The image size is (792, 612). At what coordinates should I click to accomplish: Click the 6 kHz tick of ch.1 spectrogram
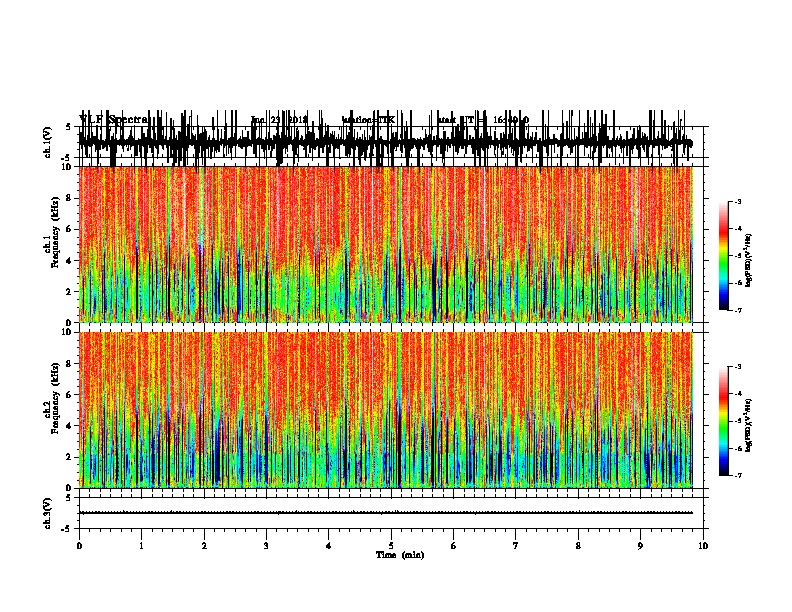pos(69,229)
